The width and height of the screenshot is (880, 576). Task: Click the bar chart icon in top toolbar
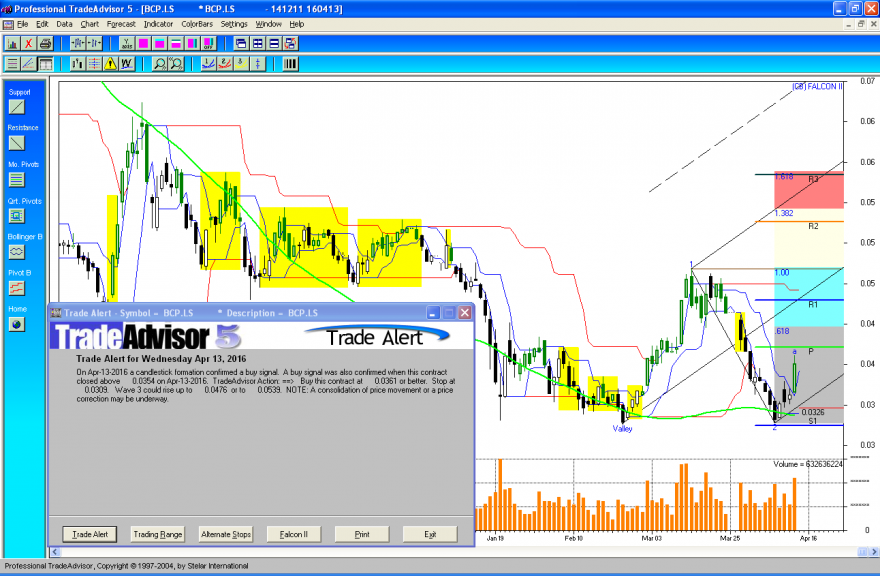click(12, 43)
